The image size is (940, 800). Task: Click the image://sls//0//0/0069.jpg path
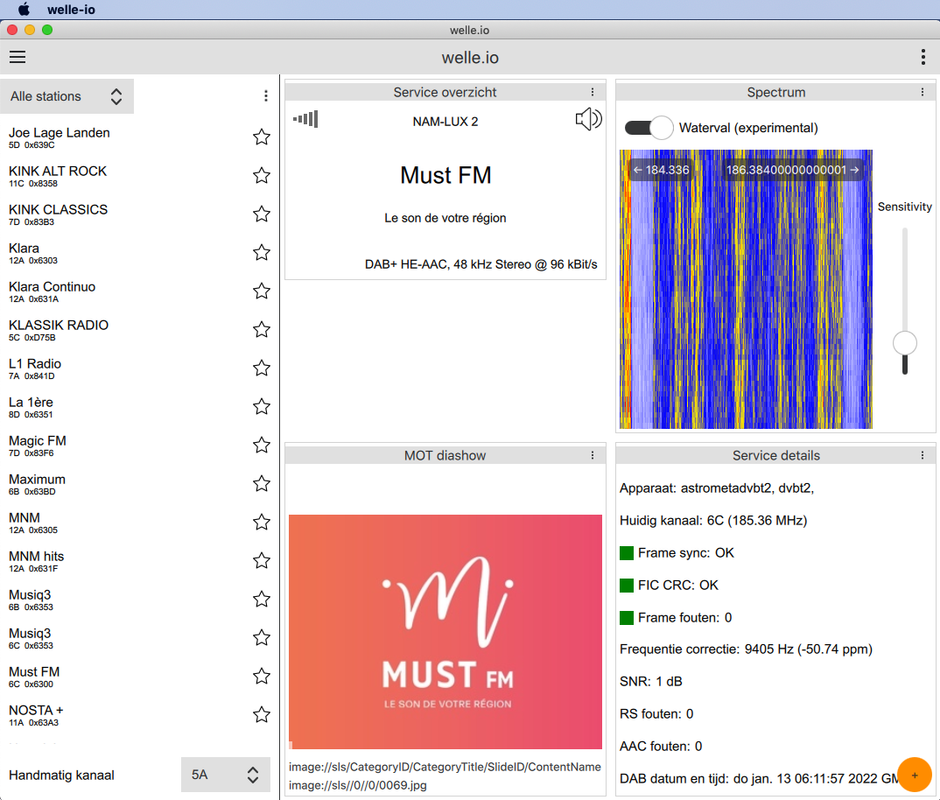click(358, 785)
